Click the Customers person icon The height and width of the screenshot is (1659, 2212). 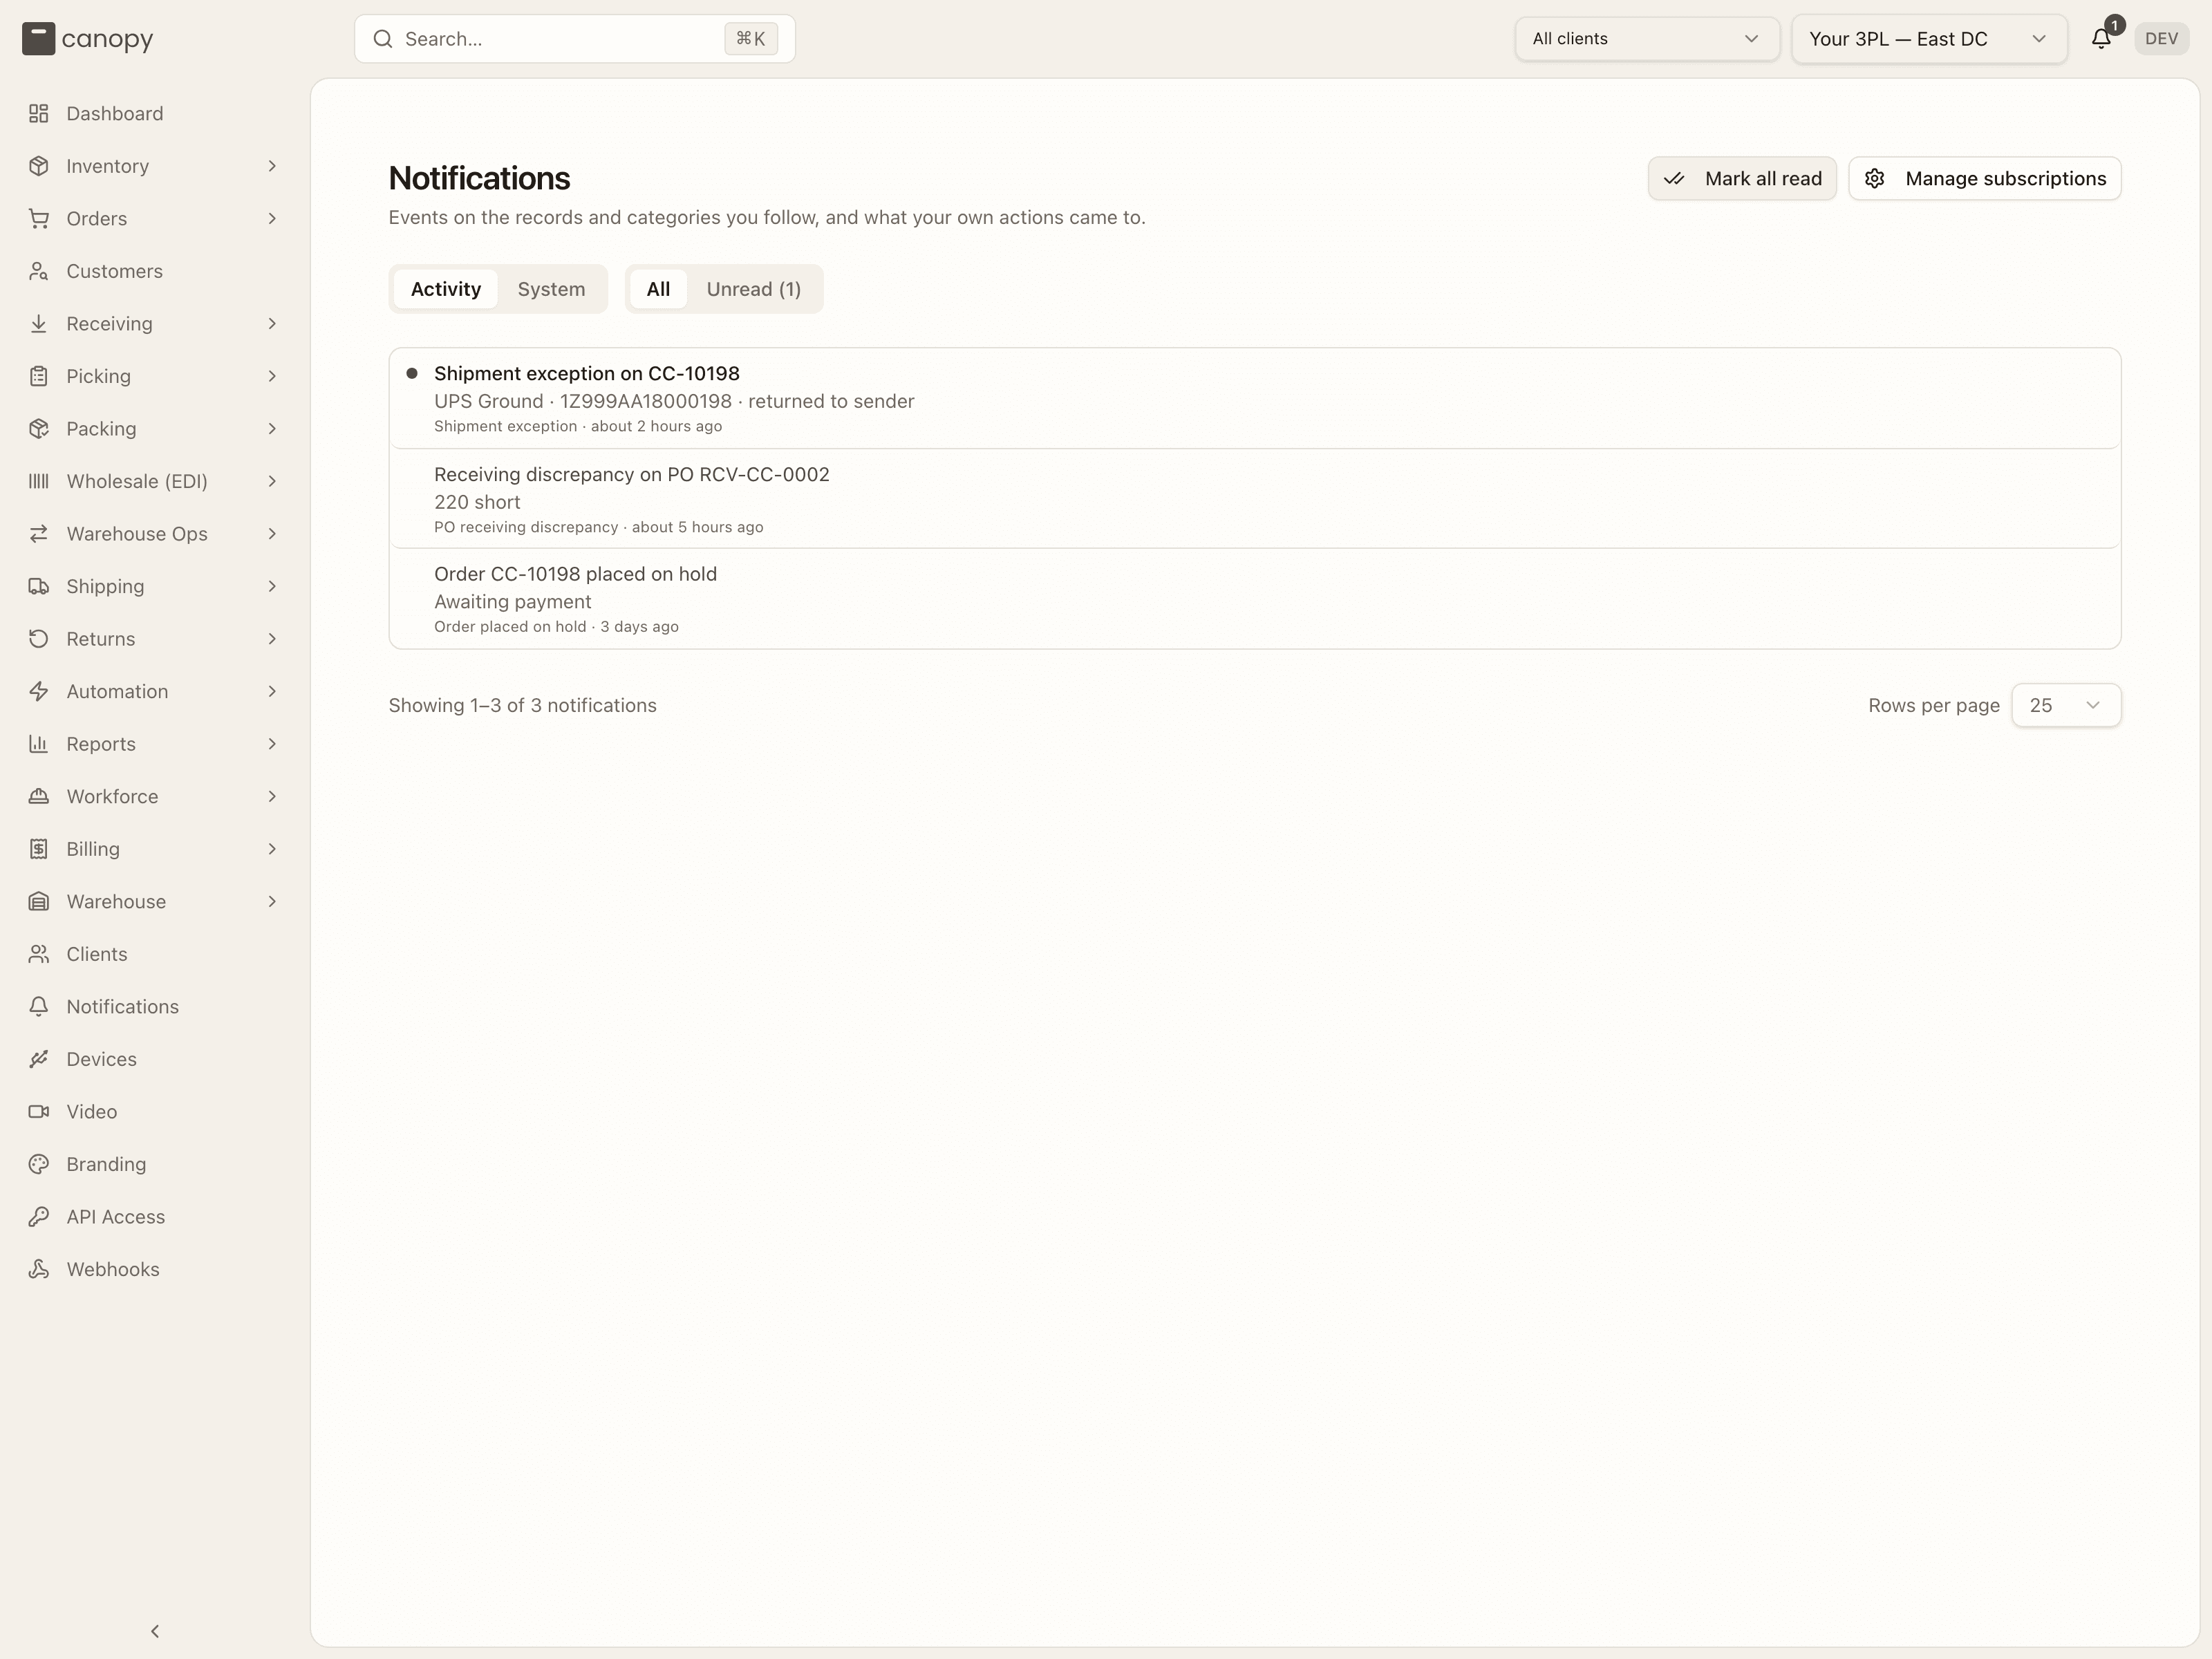click(x=39, y=271)
